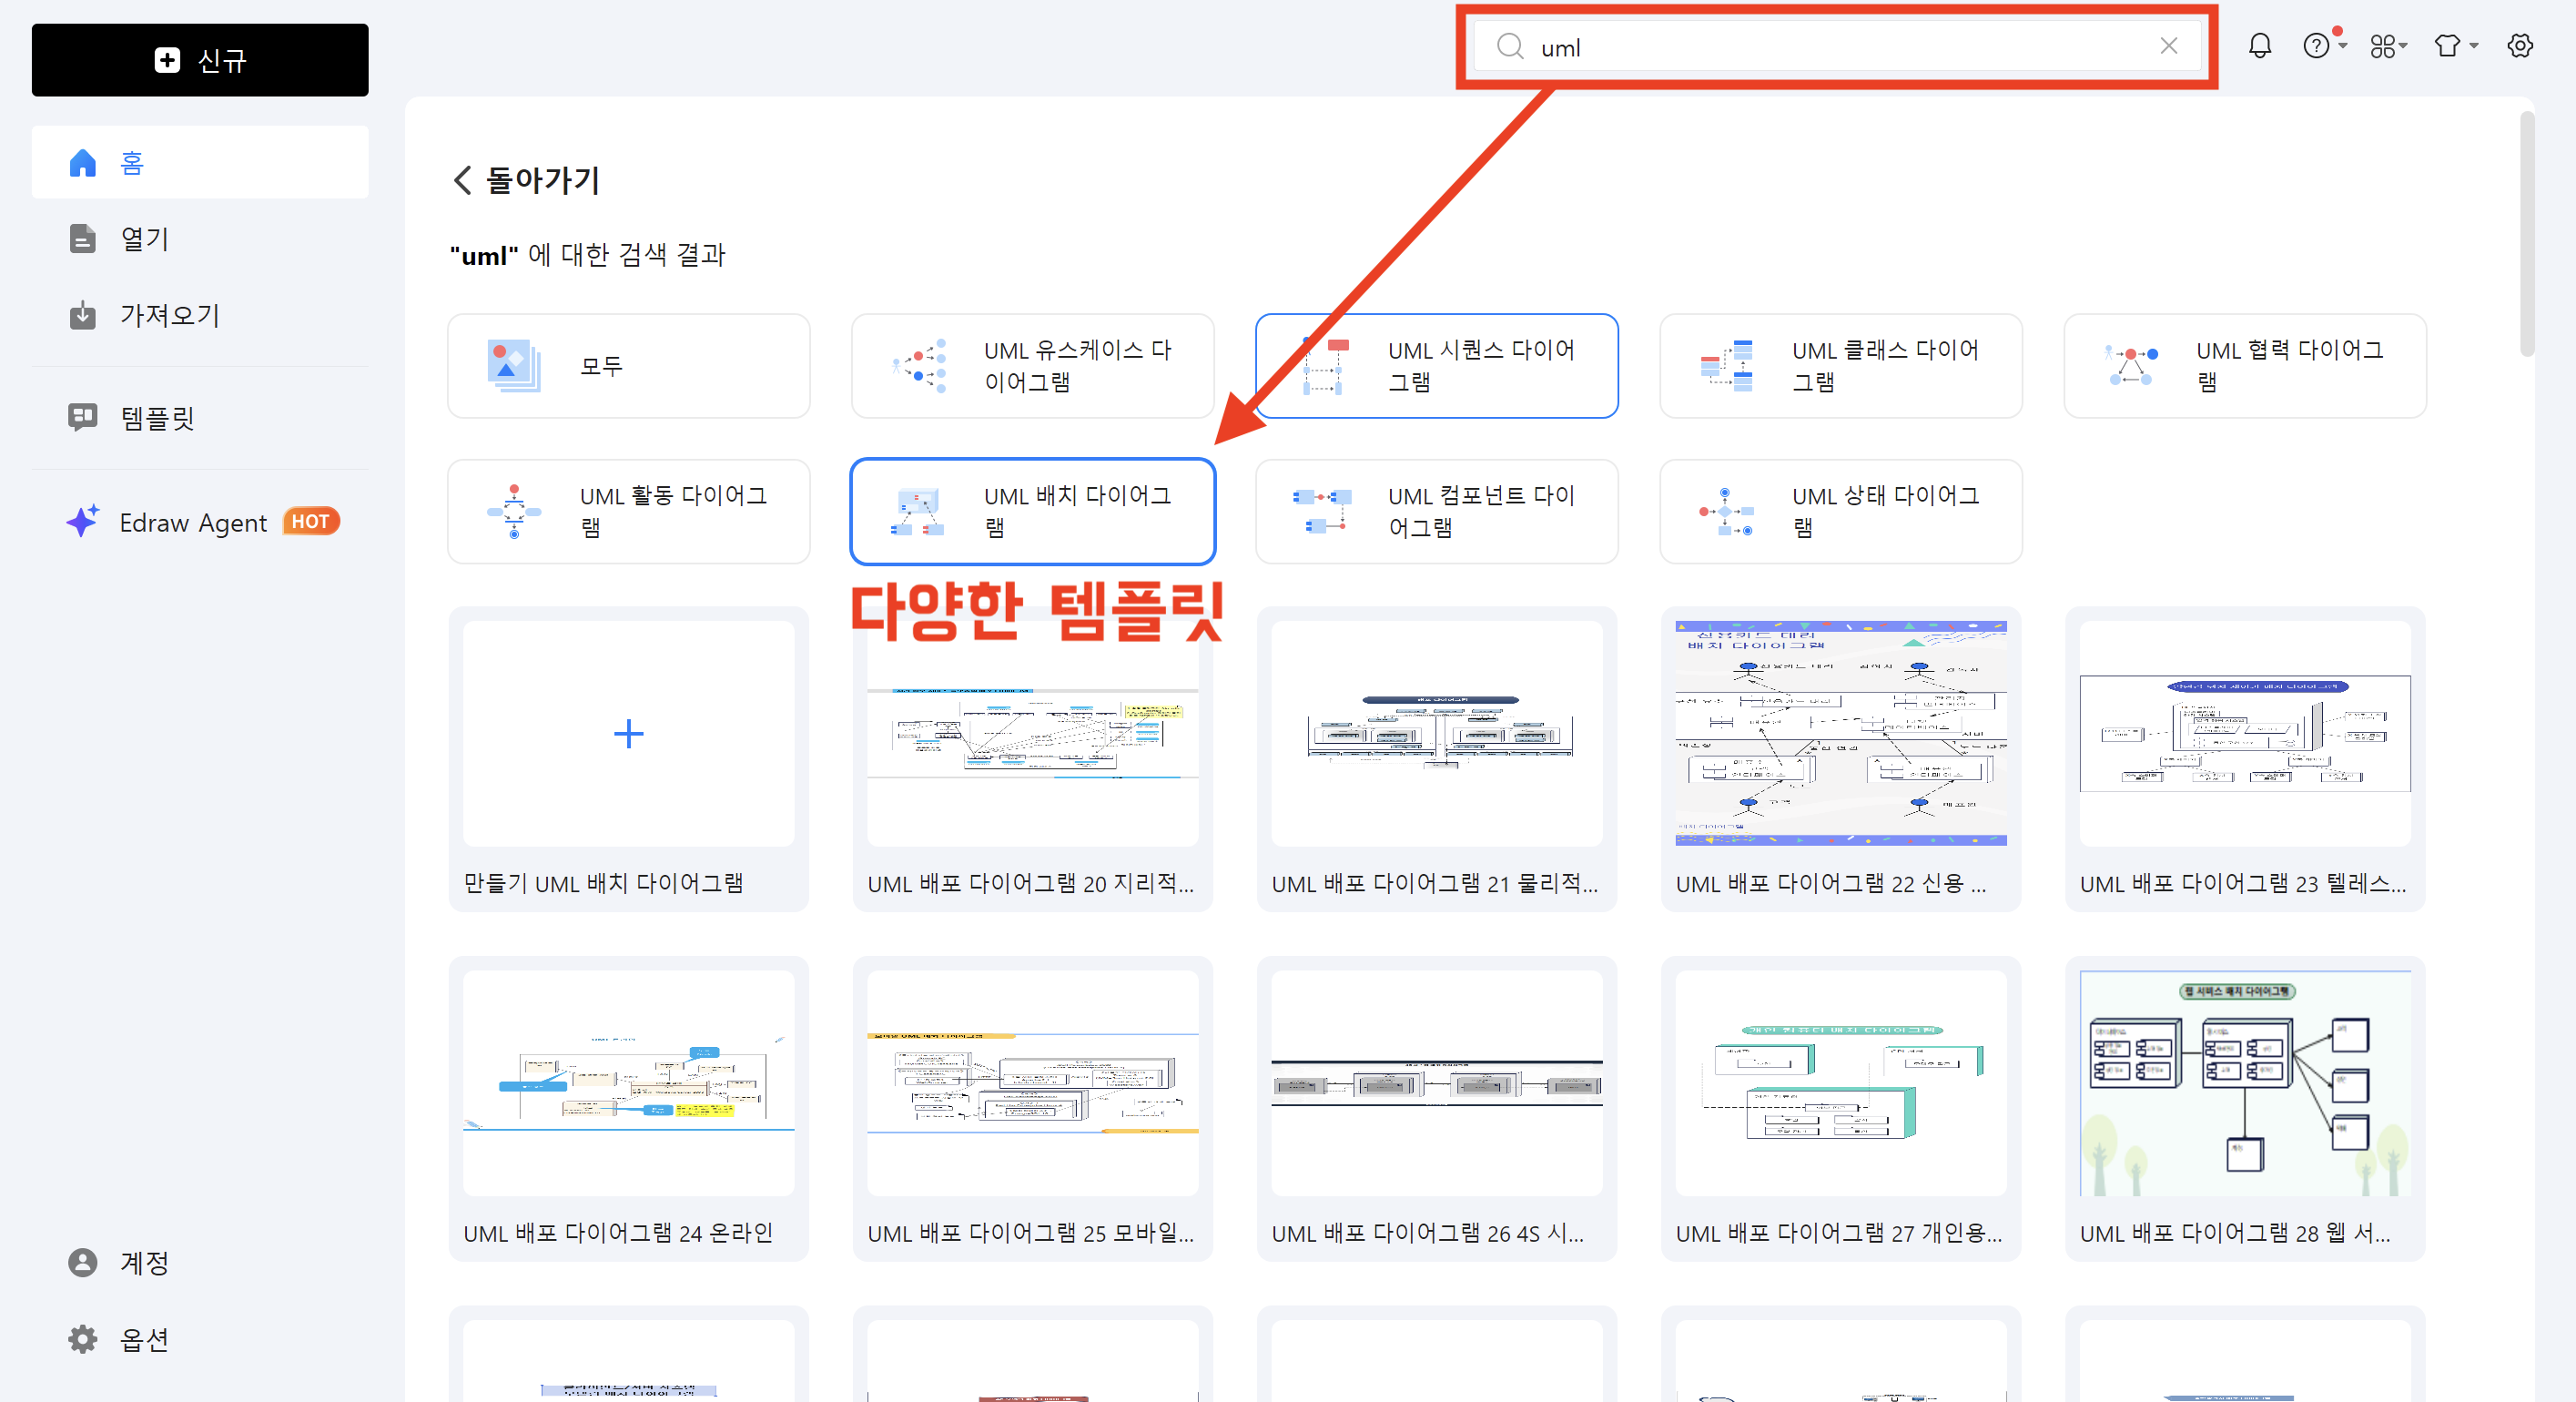Open 계정 account in sidebar
The image size is (2576, 1402).
(x=143, y=1262)
